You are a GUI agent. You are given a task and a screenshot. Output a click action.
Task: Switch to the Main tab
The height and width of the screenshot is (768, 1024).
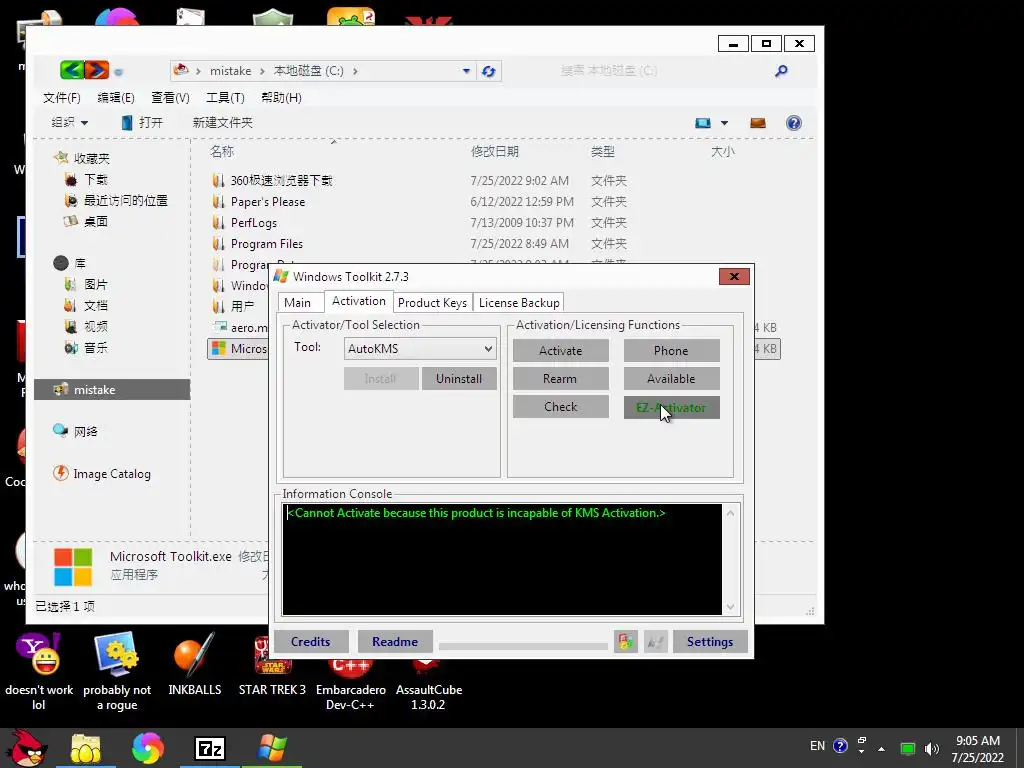(297, 302)
